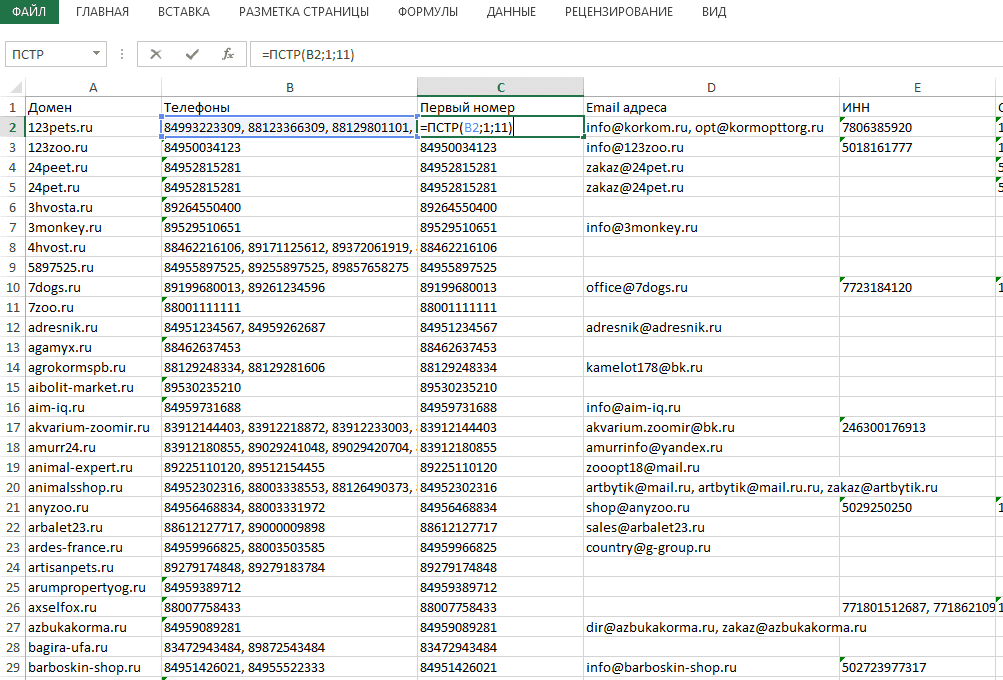Select the email cell for 123pets.ru
The width and height of the screenshot is (1003, 680).
coord(711,127)
